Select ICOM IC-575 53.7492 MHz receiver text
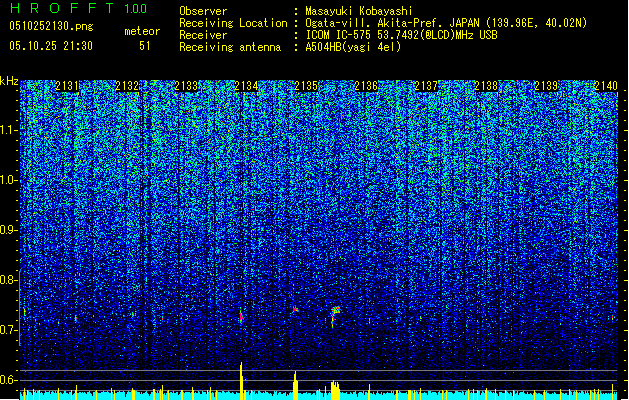The image size is (629, 400). click(401, 35)
